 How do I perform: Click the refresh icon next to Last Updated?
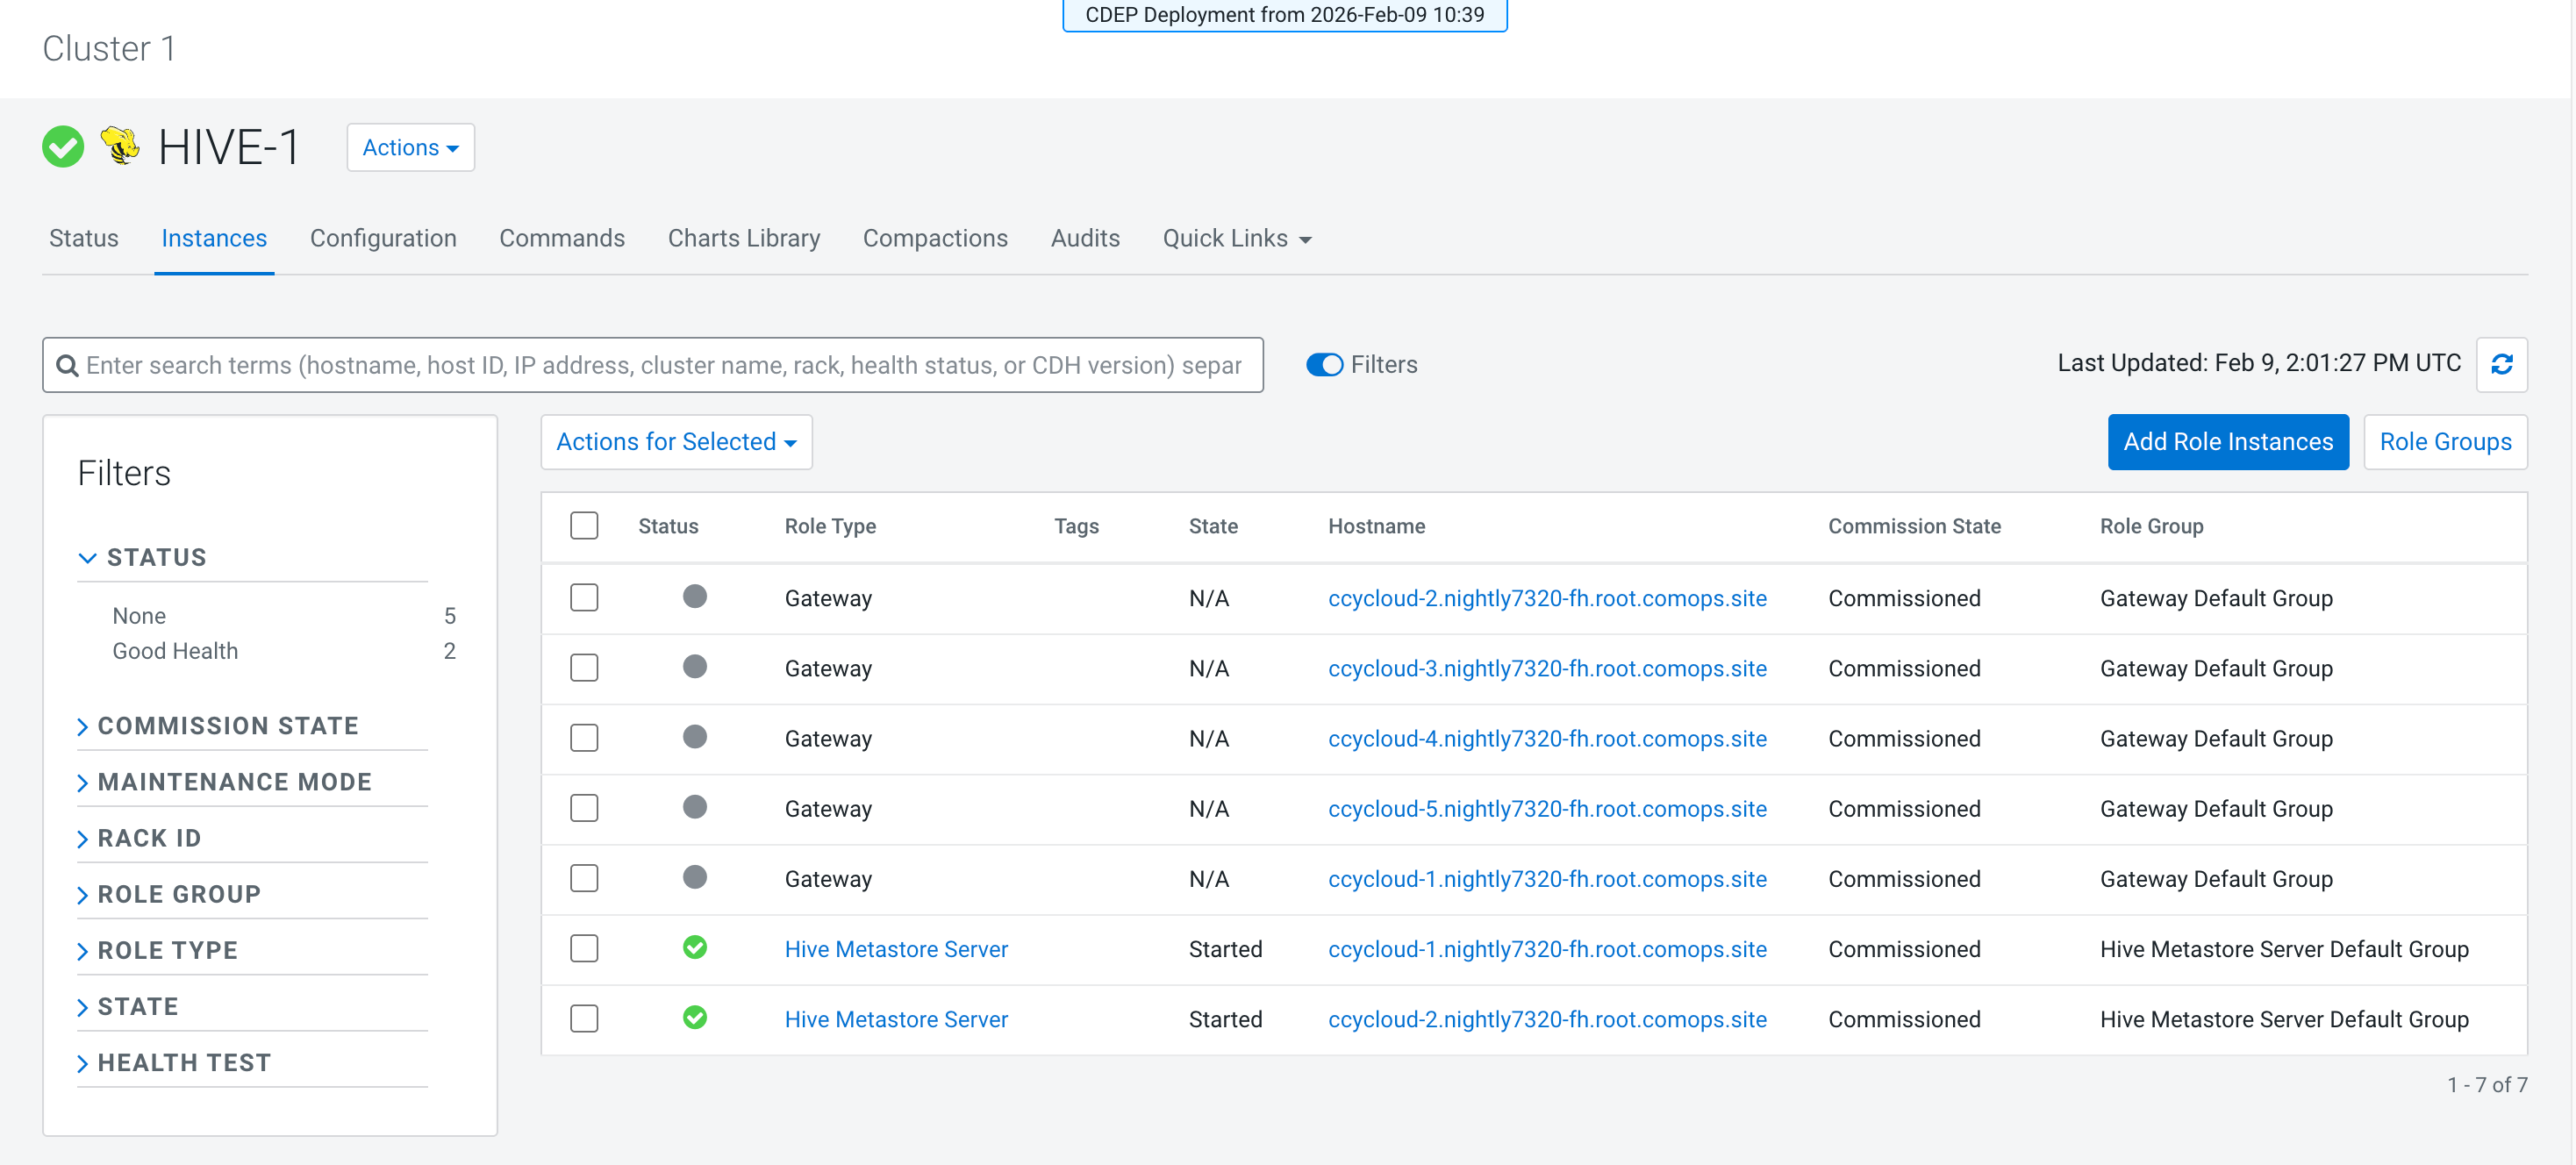click(x=2501, y=365)
